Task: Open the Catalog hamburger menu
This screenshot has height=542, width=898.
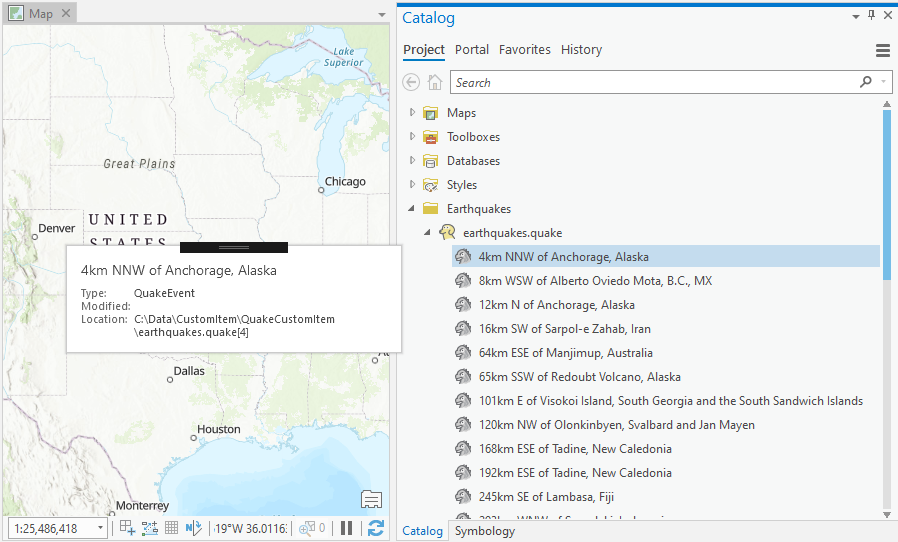Action: tap(883, 50)
